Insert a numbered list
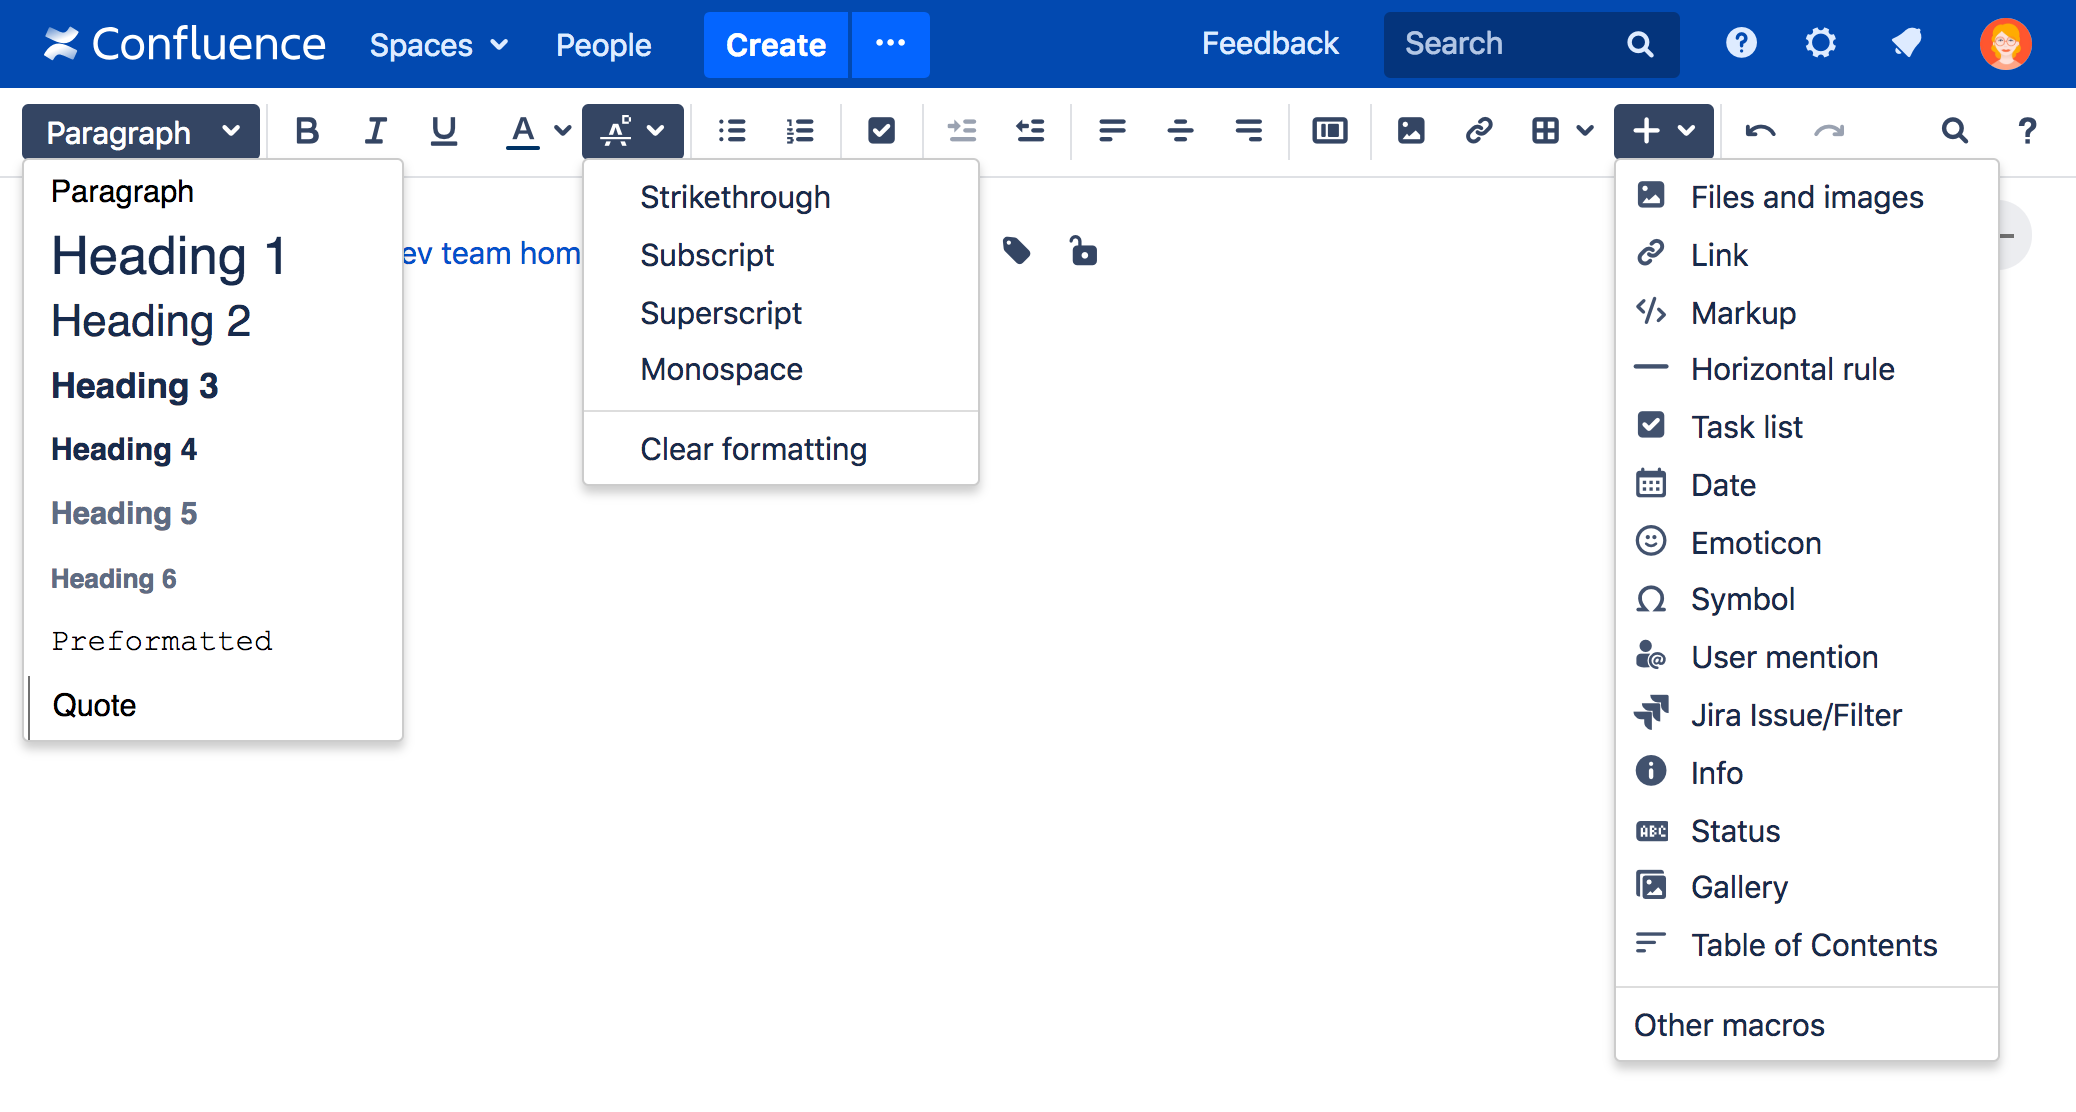Screen dimensions: 2076x1112 [x=800, y=131]
